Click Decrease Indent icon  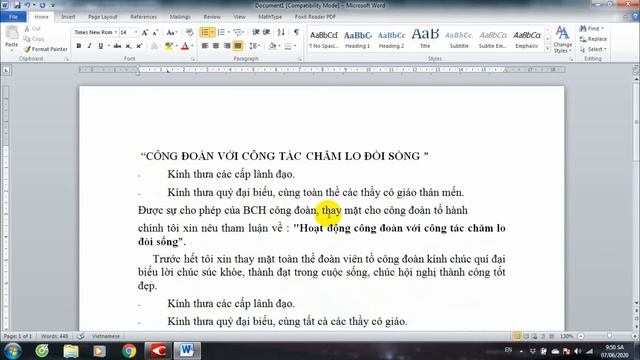(x=256, y=32)
